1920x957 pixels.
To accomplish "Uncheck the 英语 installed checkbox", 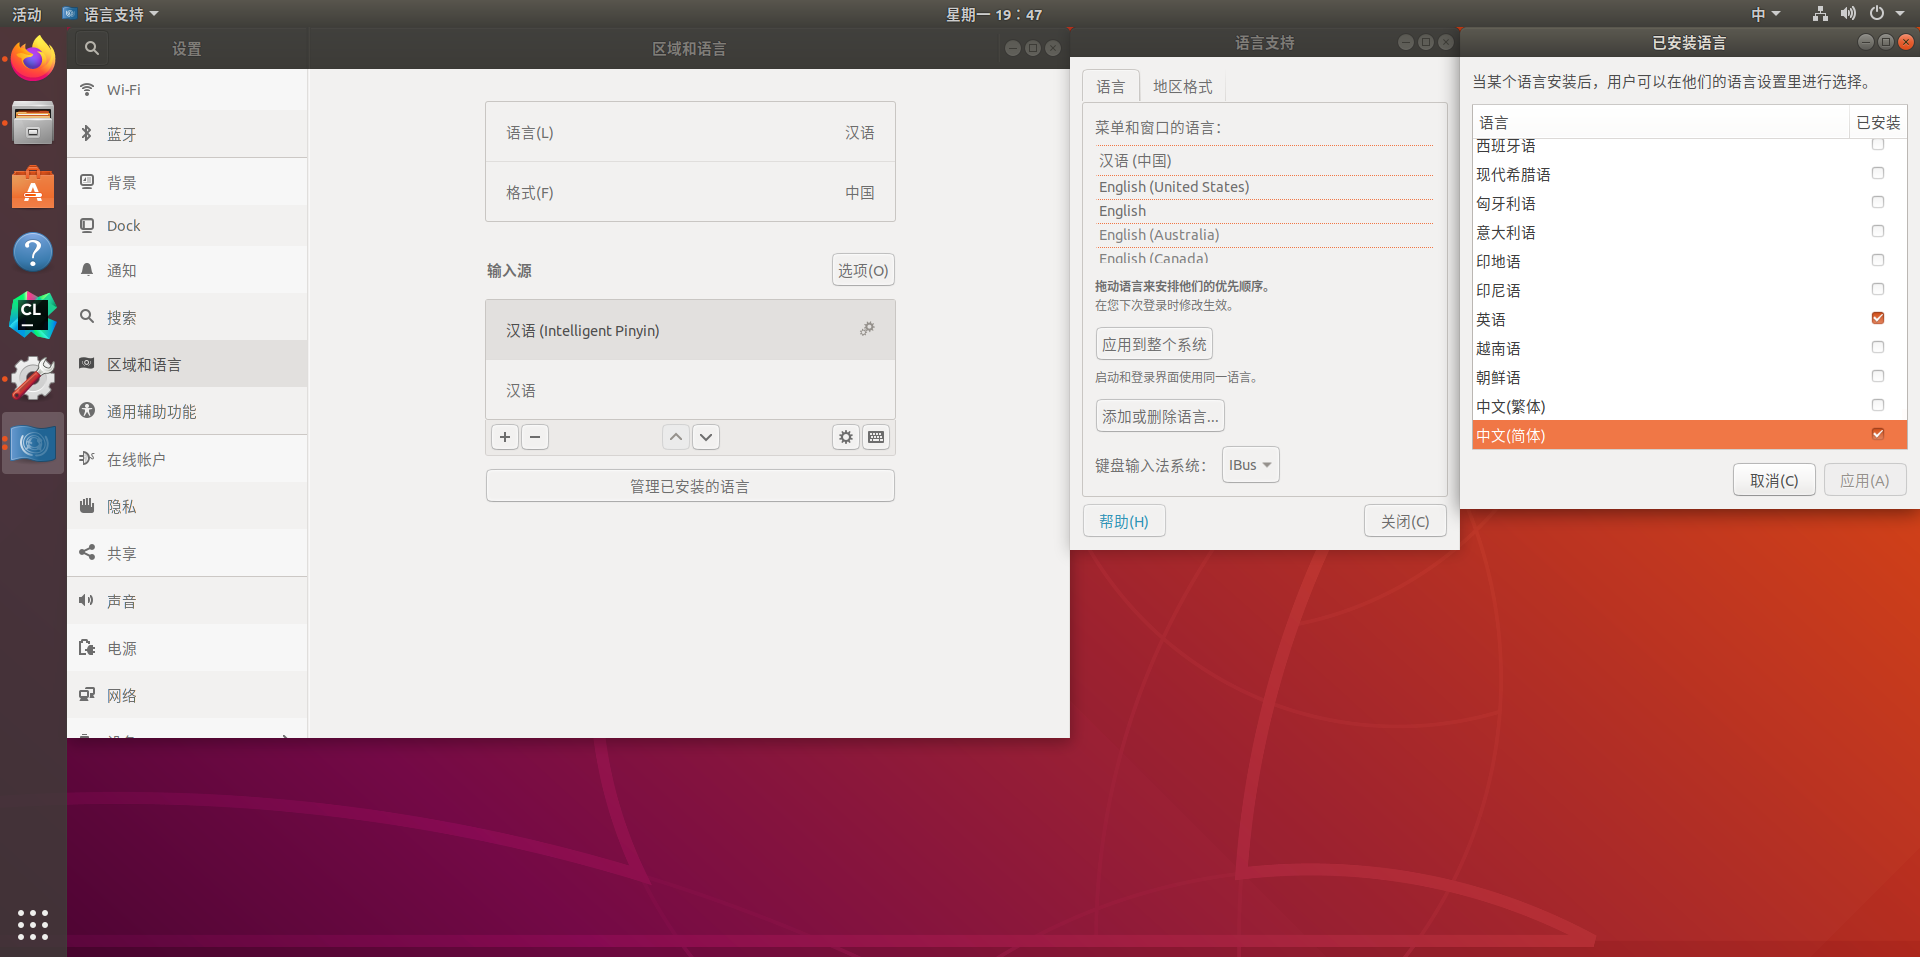I will 1877,318.
